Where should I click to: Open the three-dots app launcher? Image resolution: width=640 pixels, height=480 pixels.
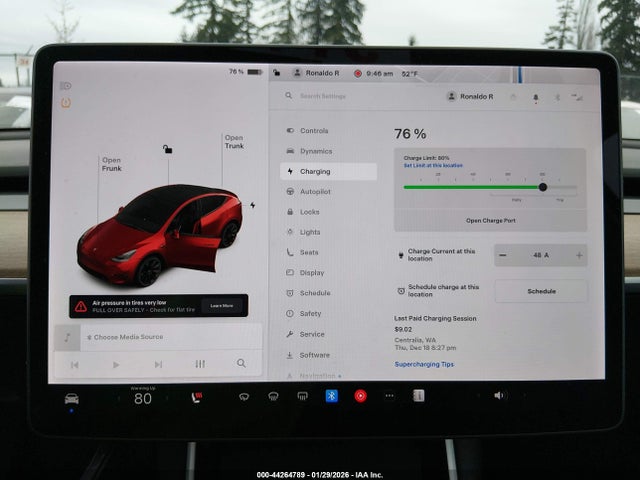(x=389, y=396)
